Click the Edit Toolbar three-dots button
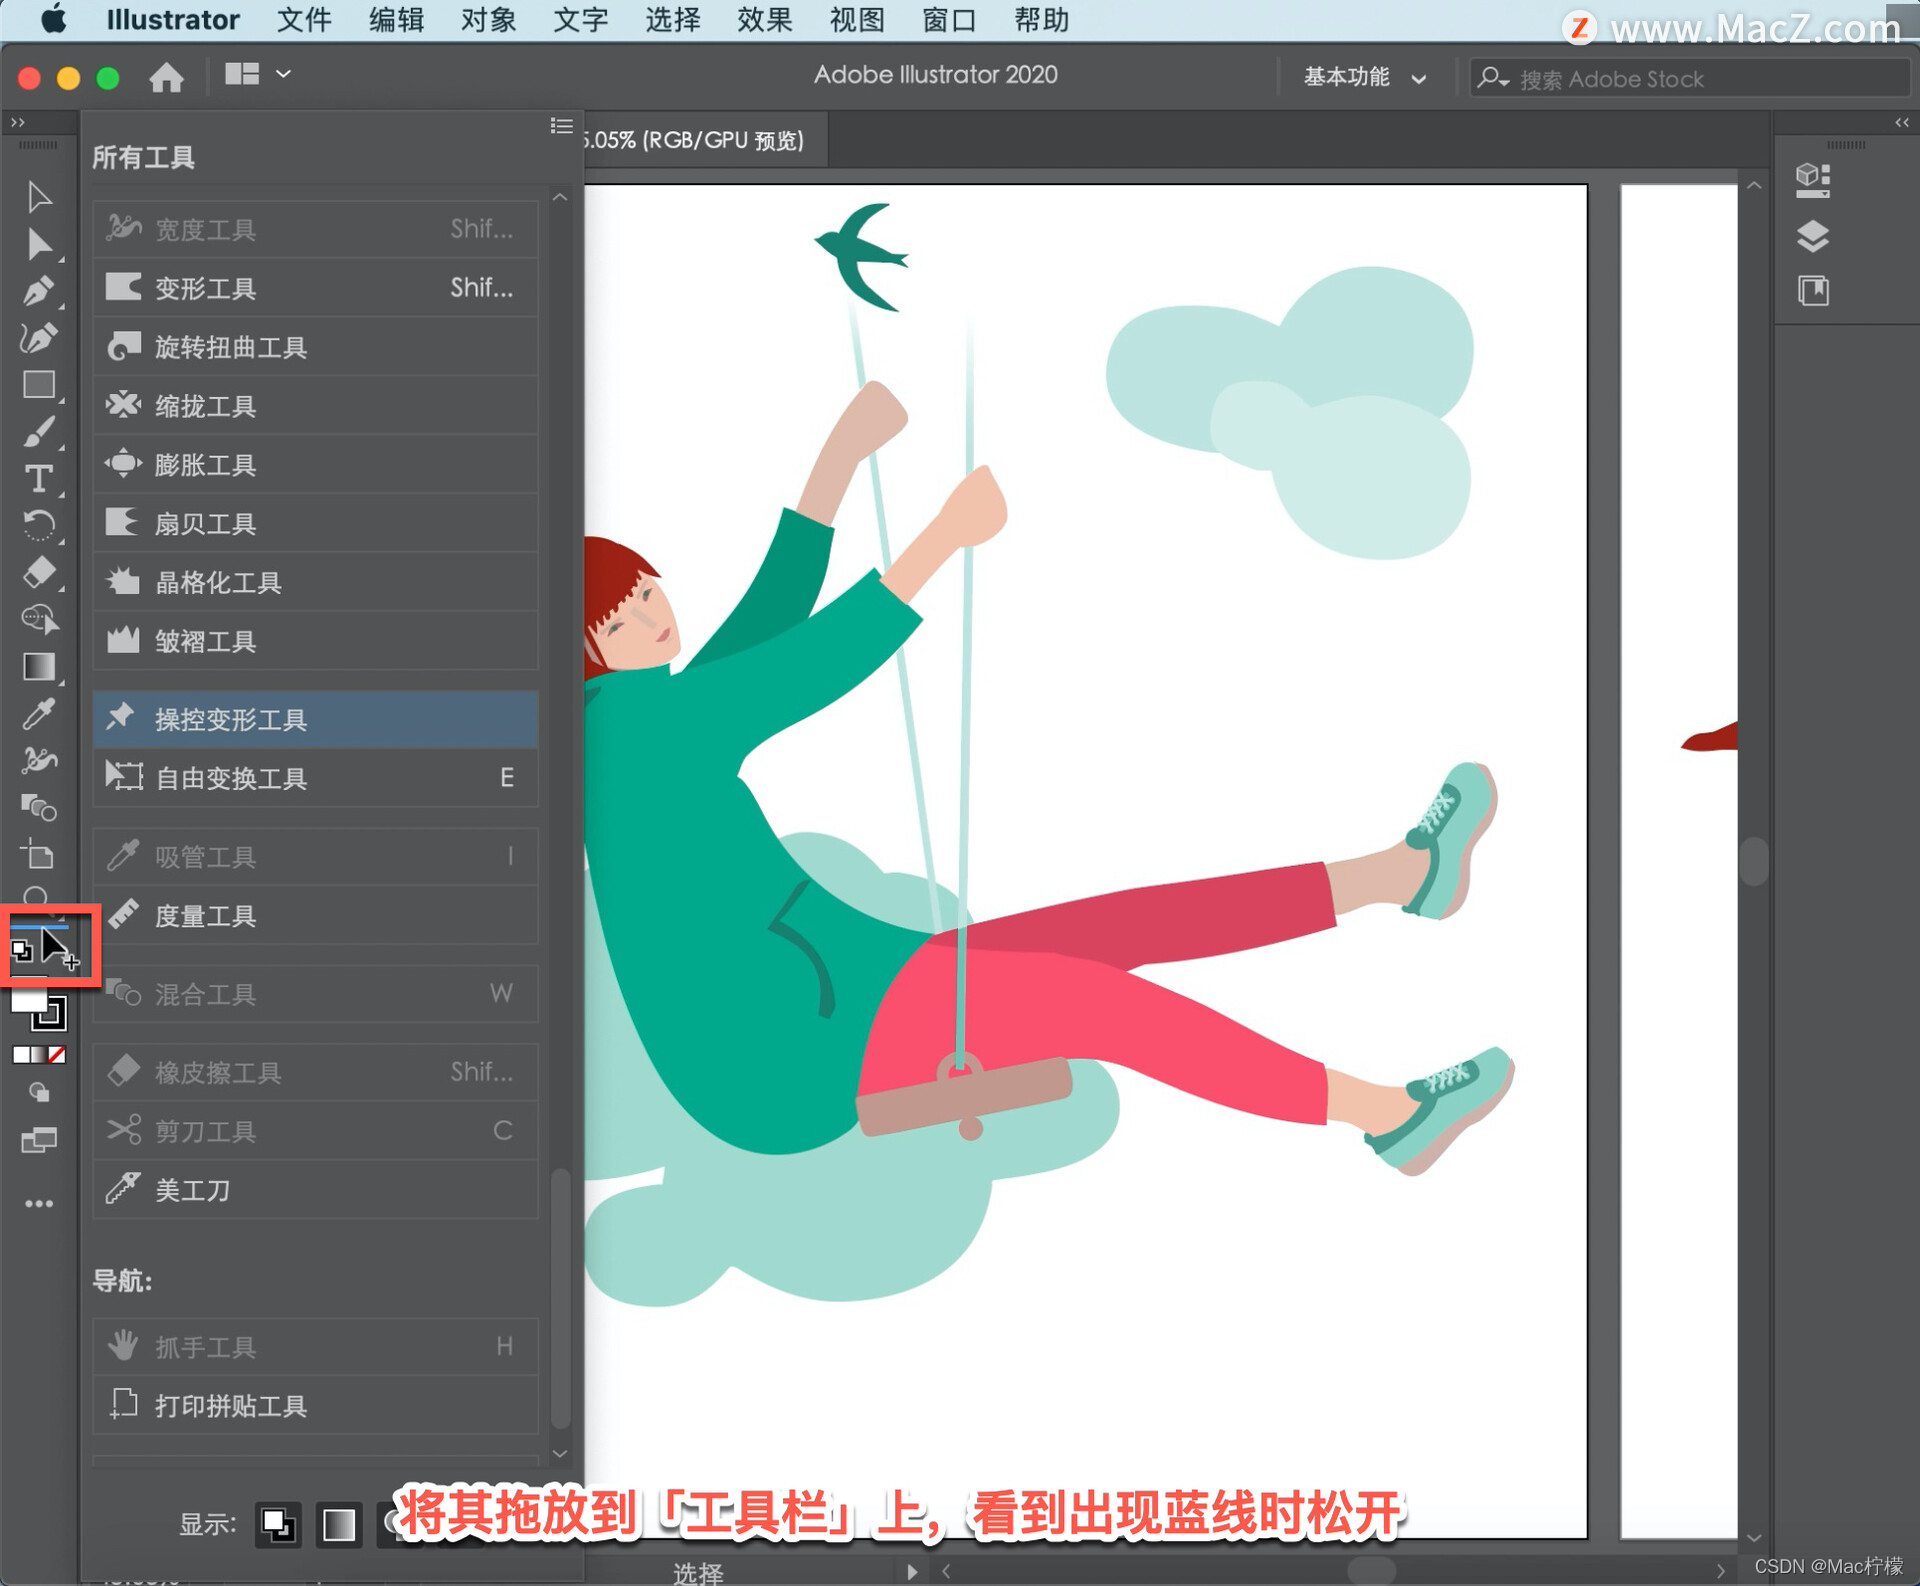This screenshot has width=1920, height=1586. click(38, 1204)
